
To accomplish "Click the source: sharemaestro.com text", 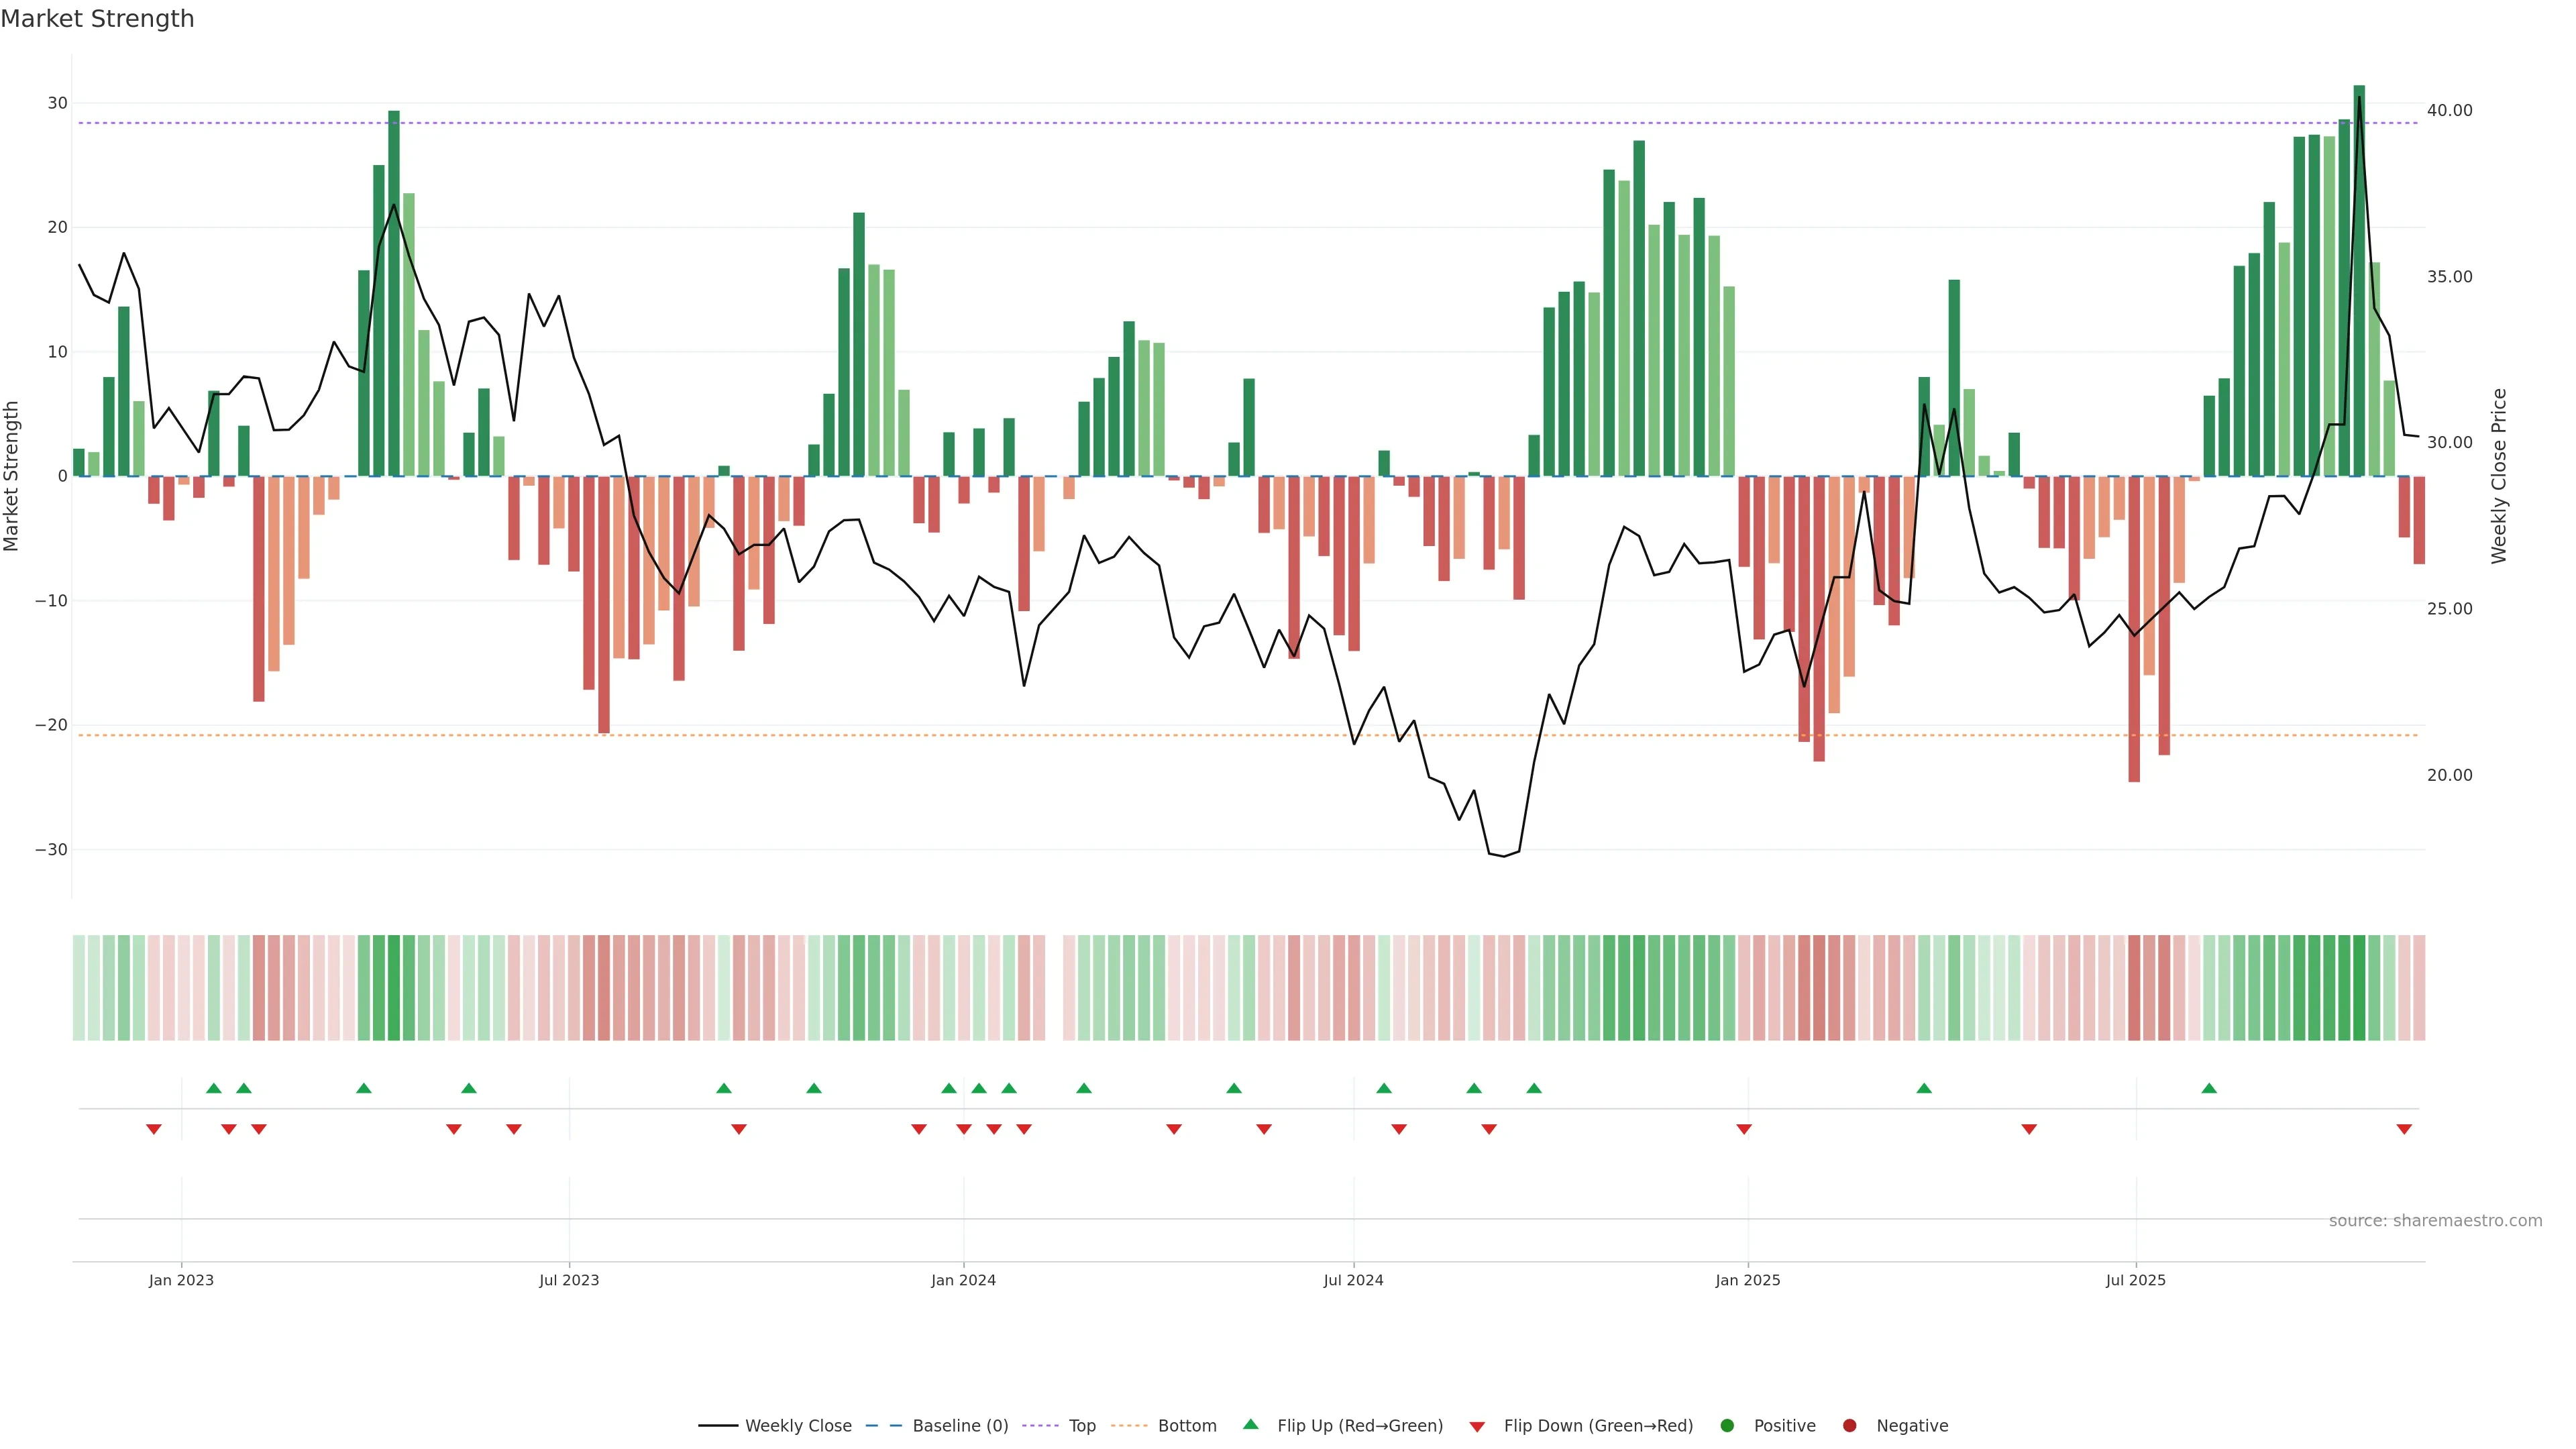I will [x=2435, y=1221].
